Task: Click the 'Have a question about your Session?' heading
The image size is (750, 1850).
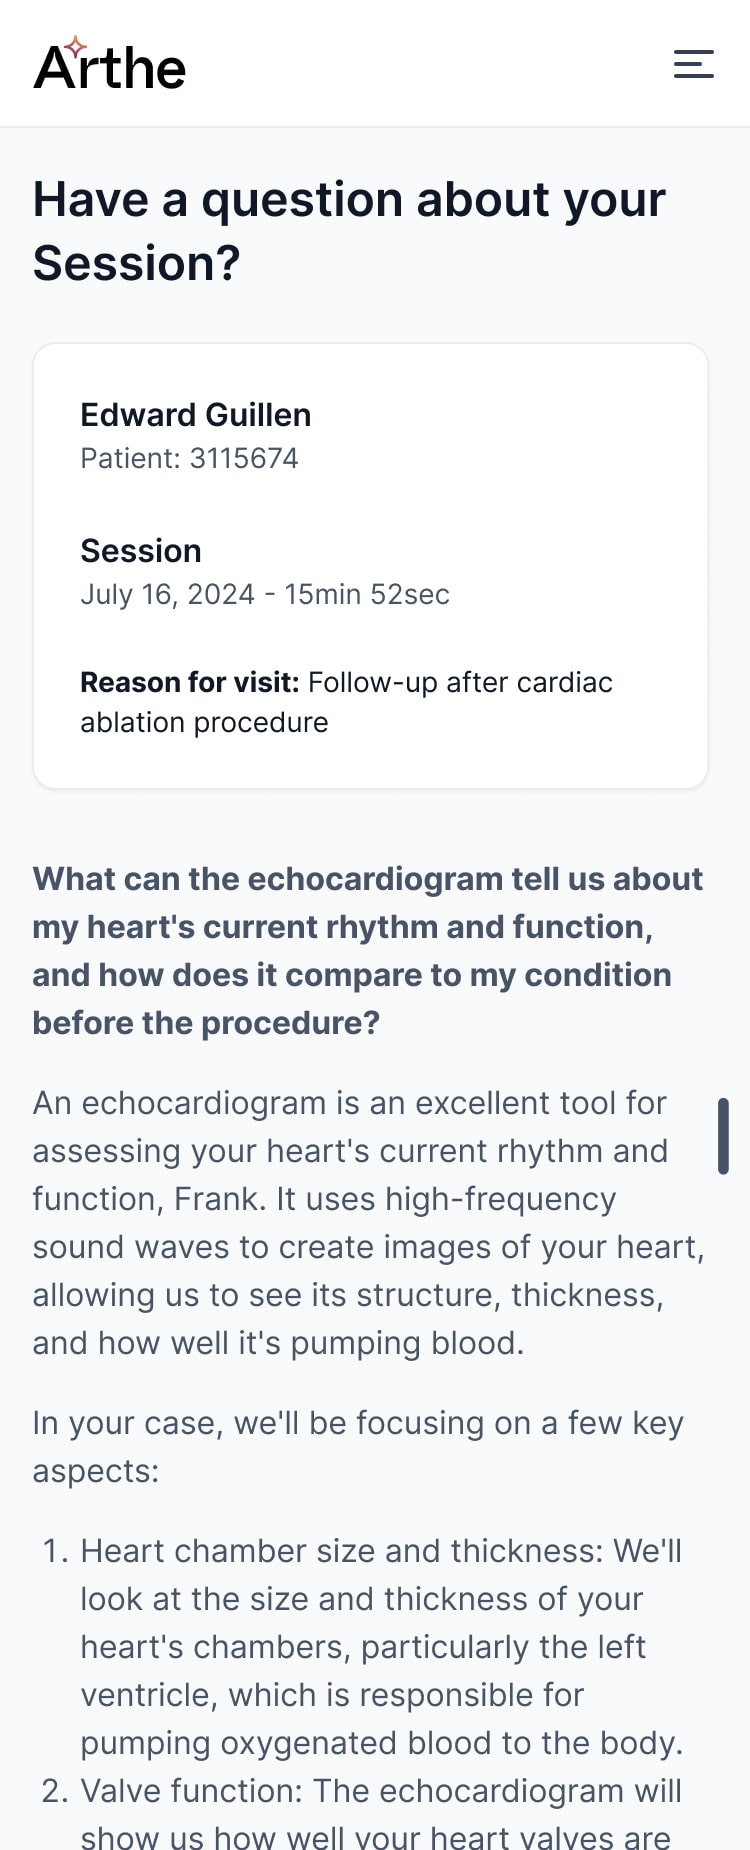Action: 349,231
